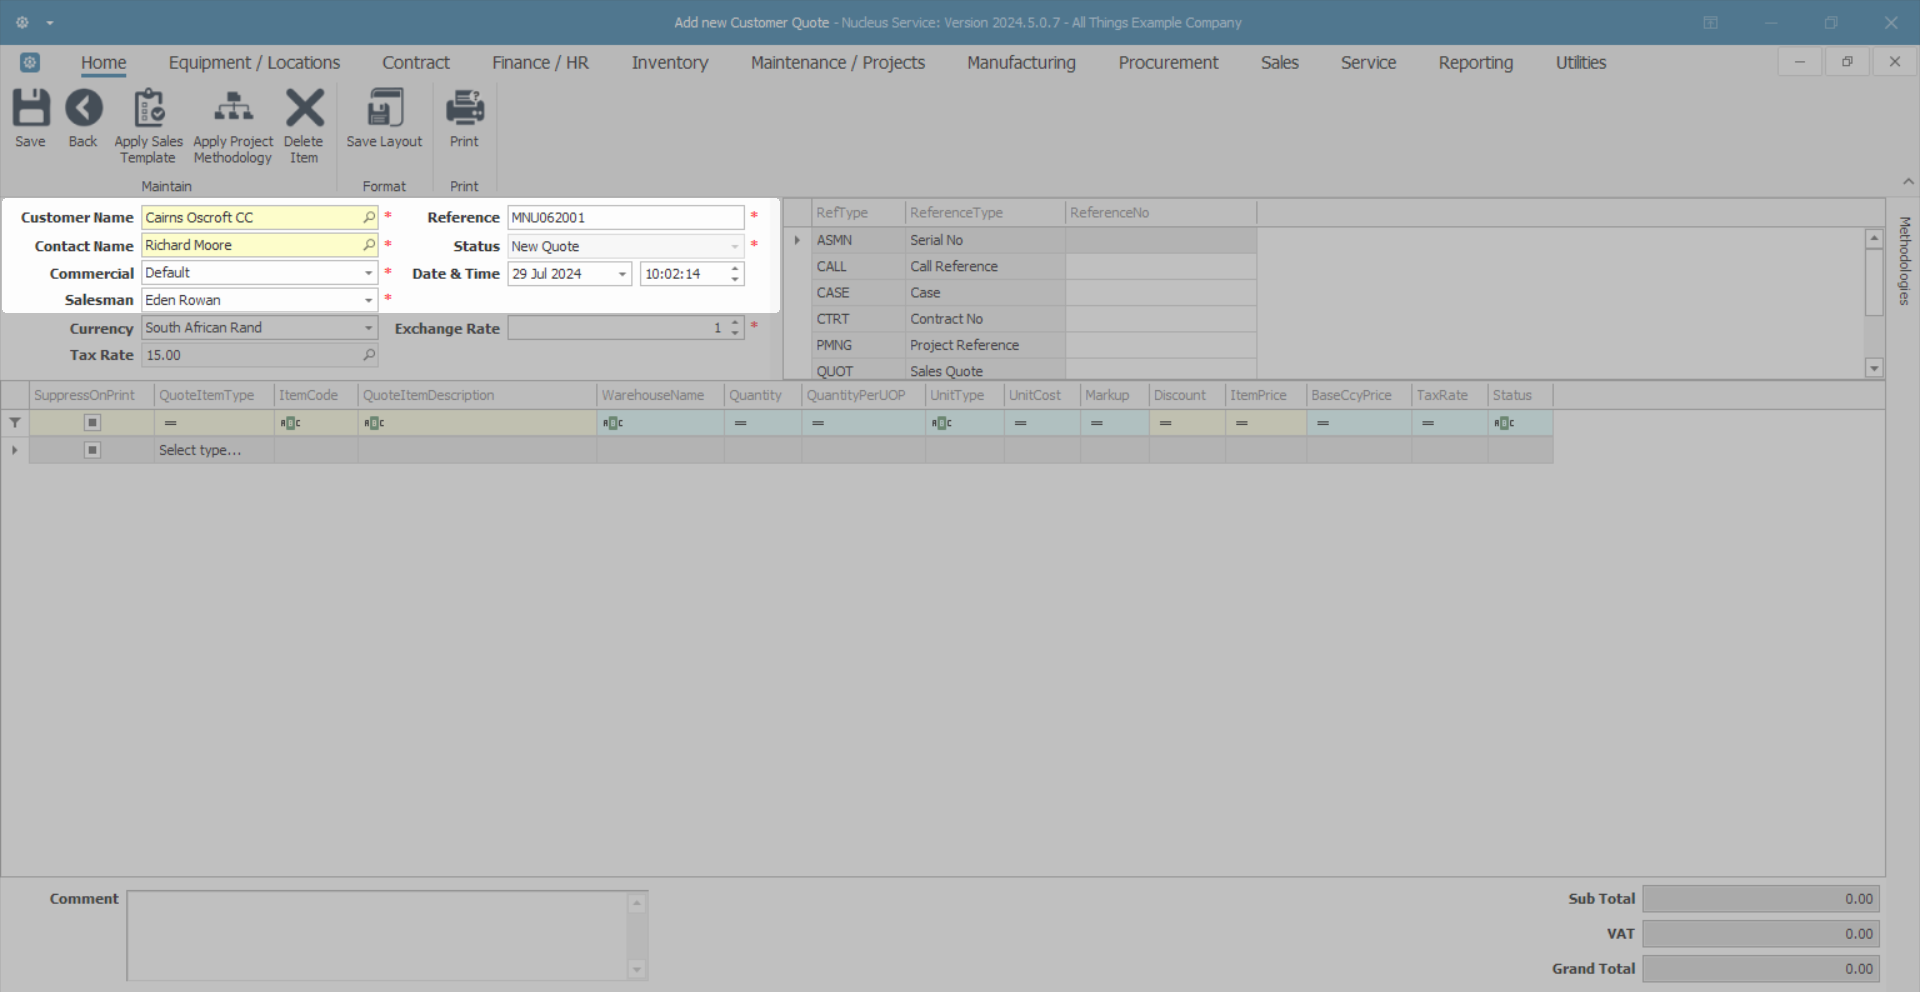Click the QuoteItemType equals filter icon
The width and height of the screenshot is (1920, 992).
click(171, 423)
